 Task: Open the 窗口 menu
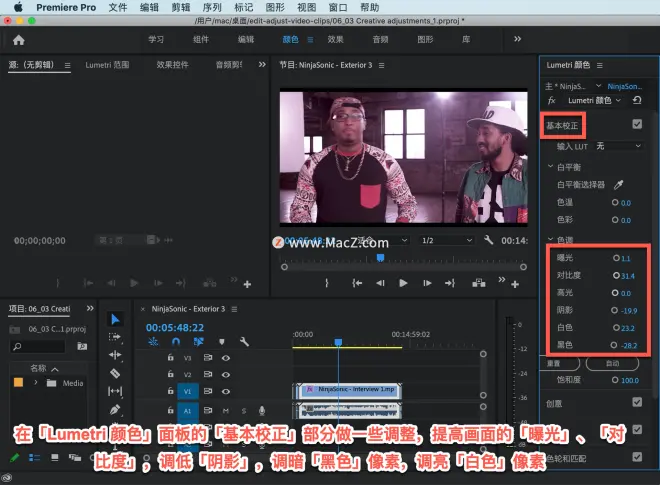(338, 7)
